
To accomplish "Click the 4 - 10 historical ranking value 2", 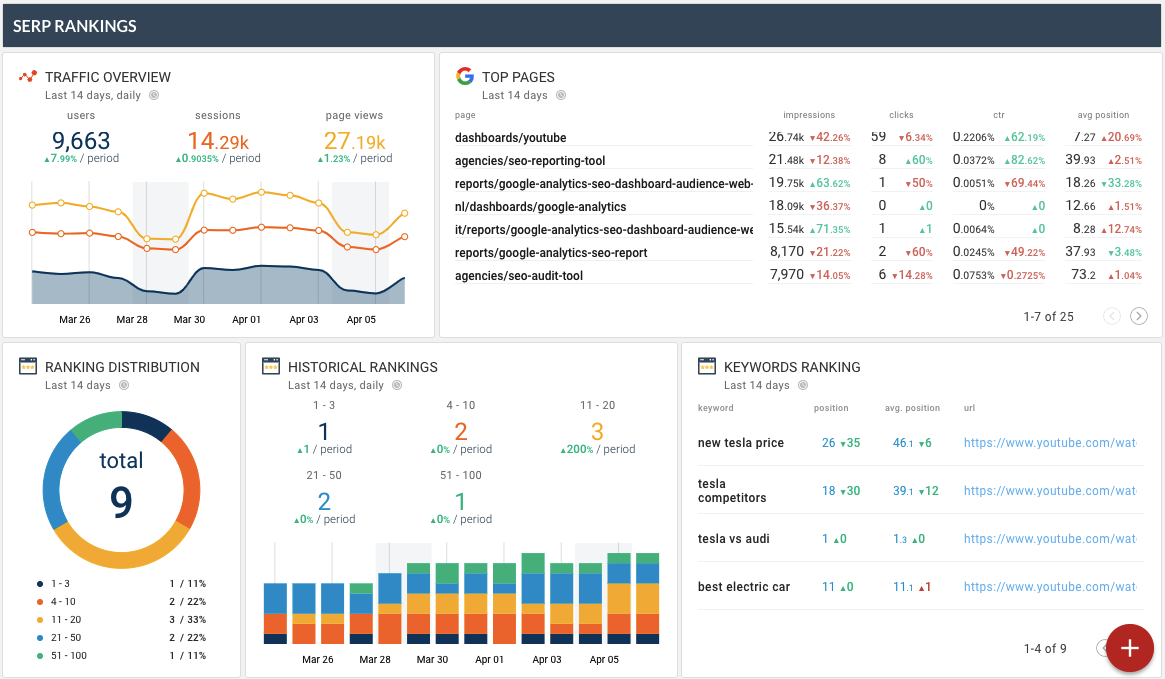I will [461, 432].
